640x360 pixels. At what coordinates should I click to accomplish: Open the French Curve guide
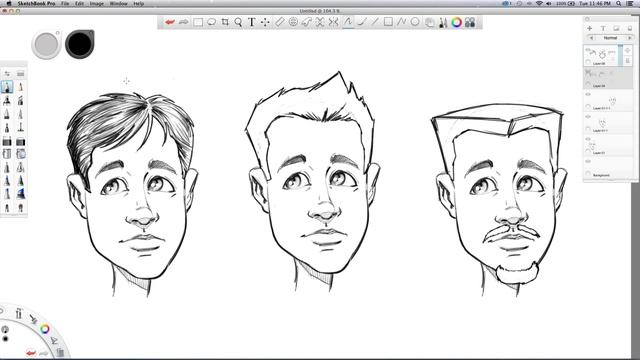pos(307,22)
